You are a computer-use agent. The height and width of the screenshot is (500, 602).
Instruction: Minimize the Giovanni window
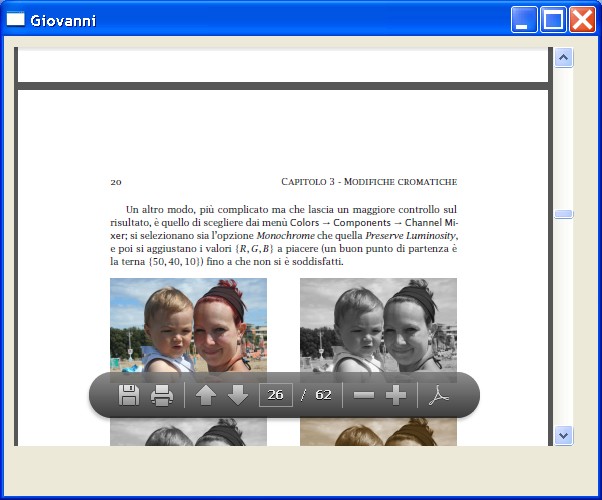525,20
